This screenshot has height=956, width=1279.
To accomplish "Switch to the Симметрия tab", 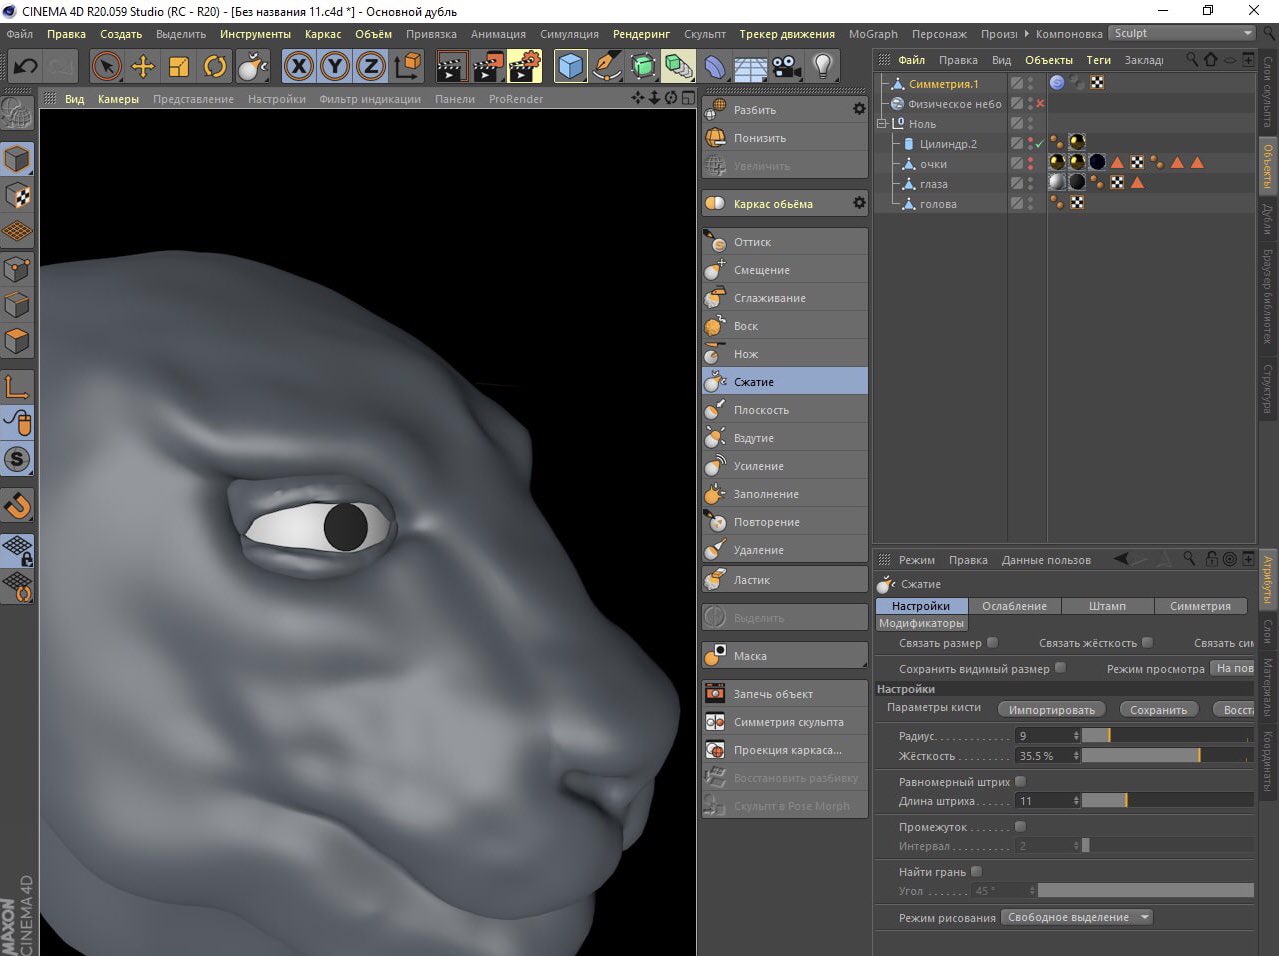I will tap(1200, 606).
